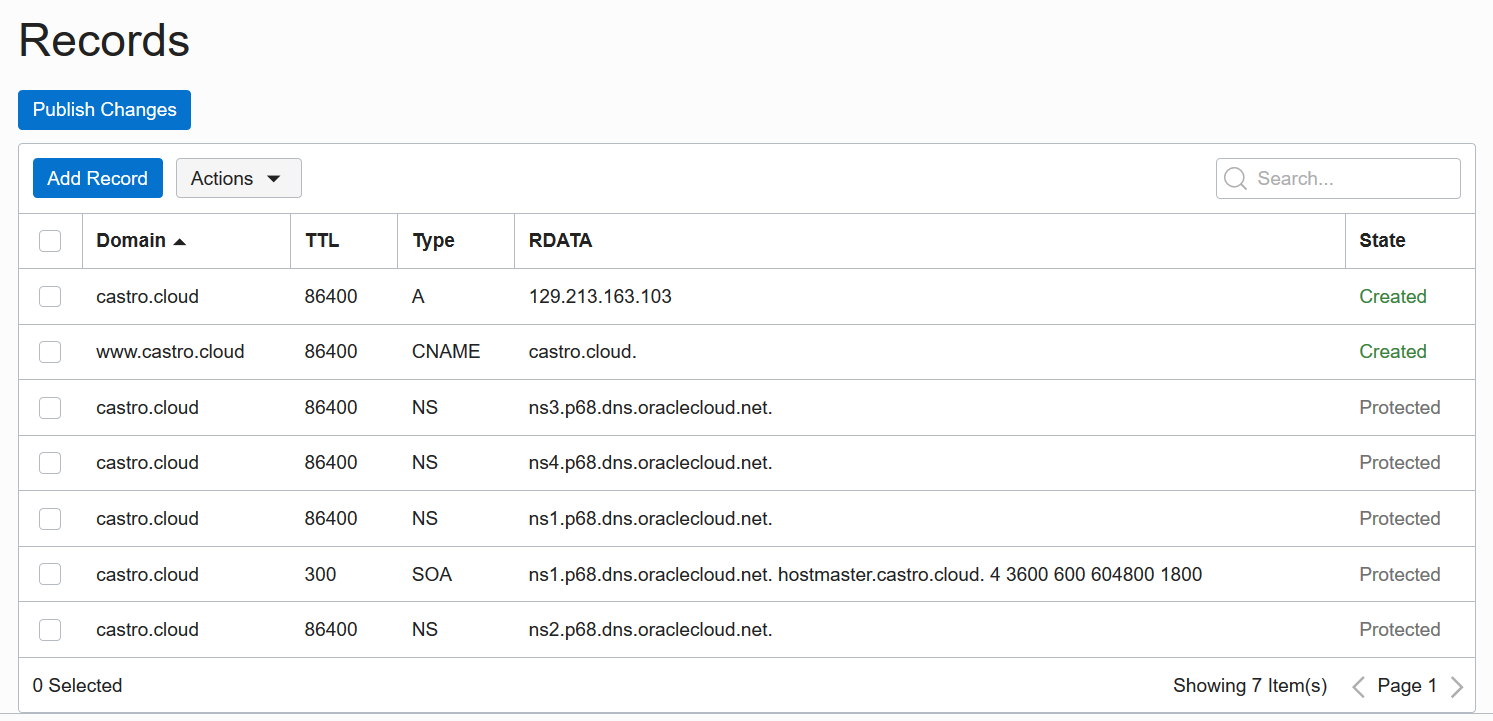This screenshot has height=721, width=1493.
Task: Click the Domain sort arrow icon
Action: click(x=180, y=242)
